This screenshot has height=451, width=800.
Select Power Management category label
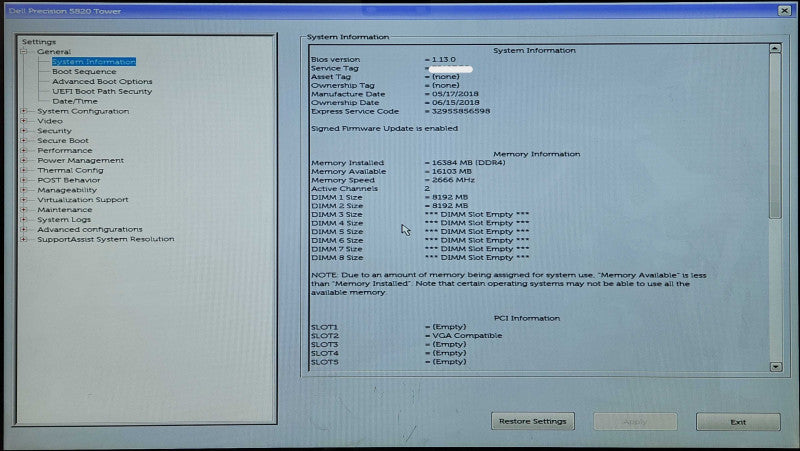[x=81, y=160]
